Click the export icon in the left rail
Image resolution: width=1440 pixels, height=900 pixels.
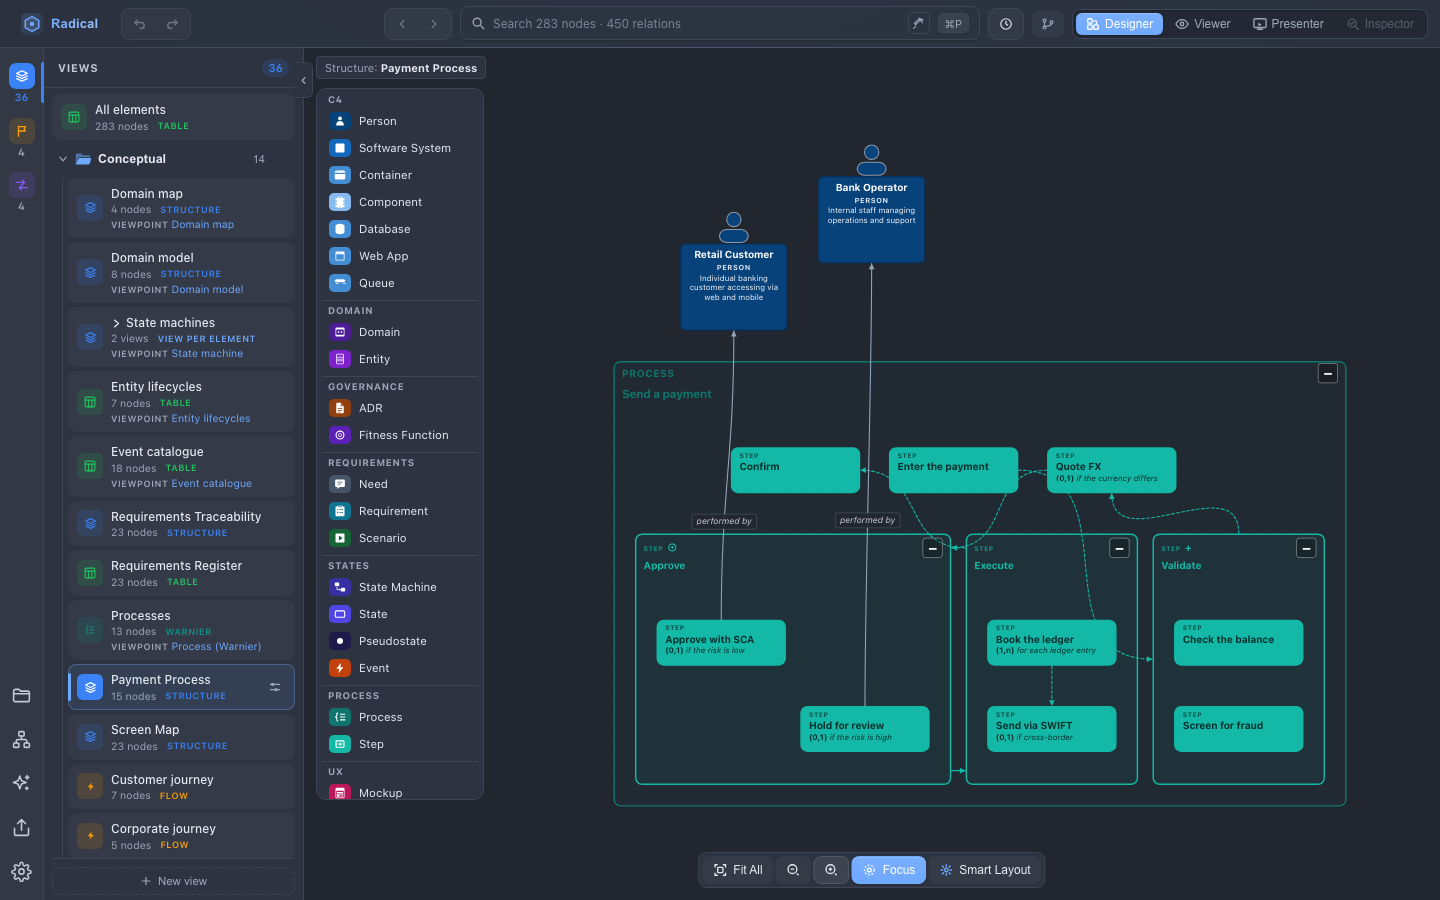[21, 828]
